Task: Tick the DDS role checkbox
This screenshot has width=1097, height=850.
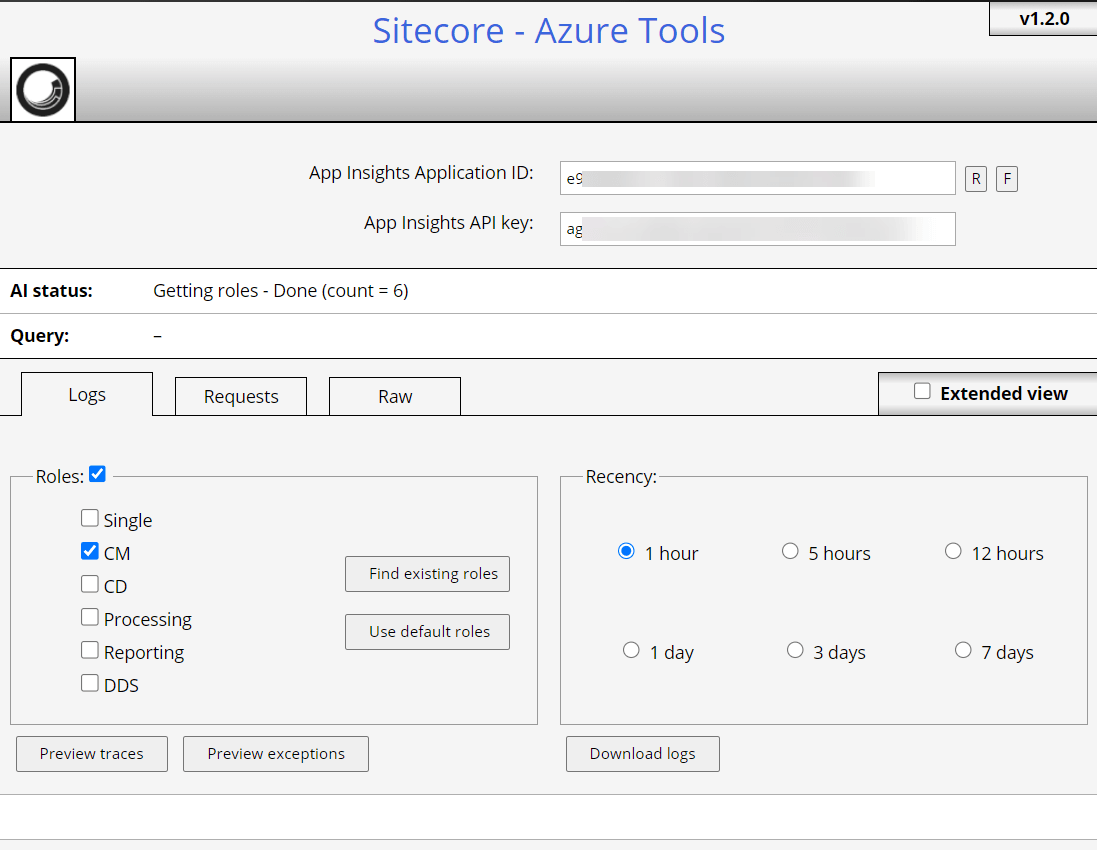Action: click(90, 684)
